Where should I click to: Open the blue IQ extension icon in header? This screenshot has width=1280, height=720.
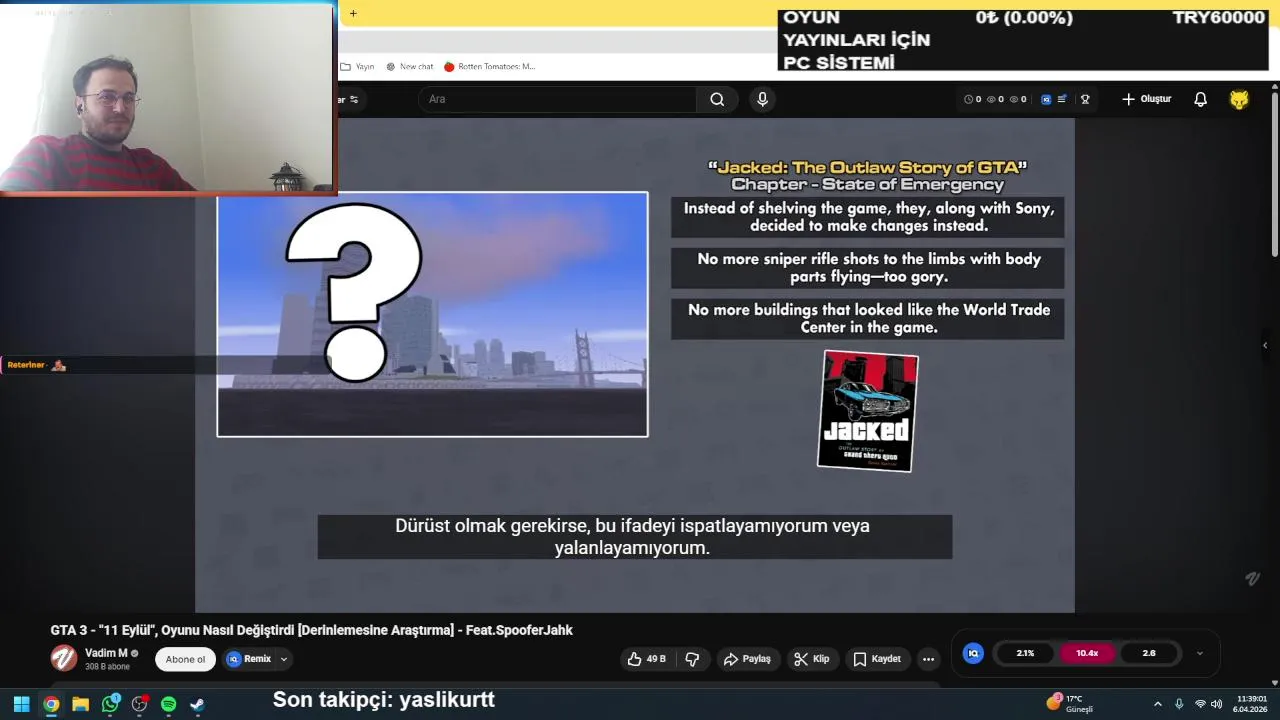[1046, 99]
